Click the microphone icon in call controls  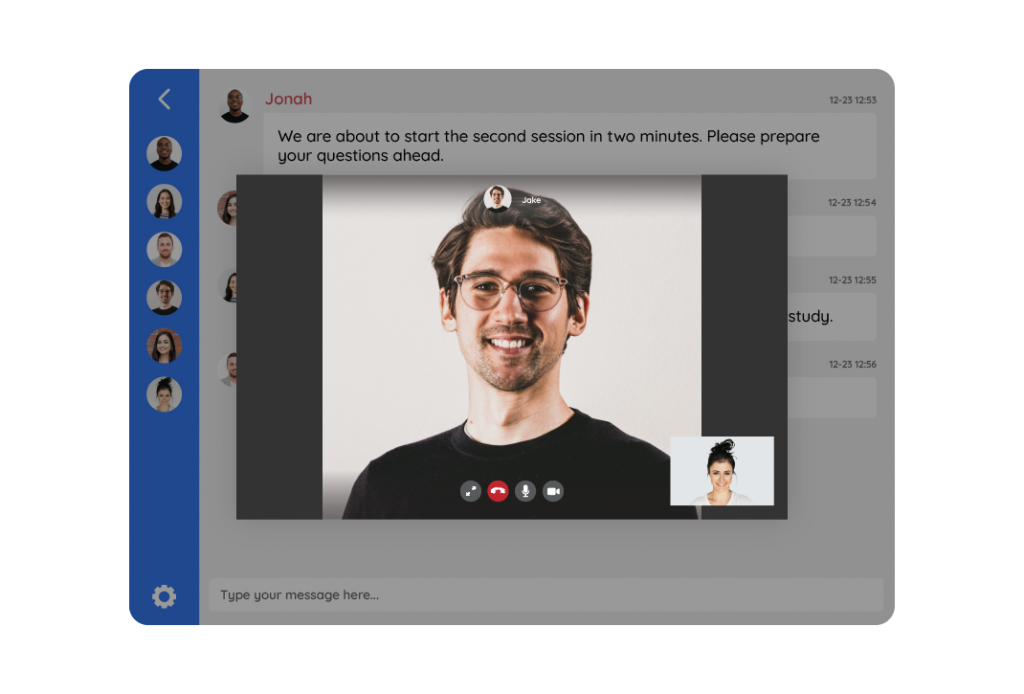[x=525, y=491]
